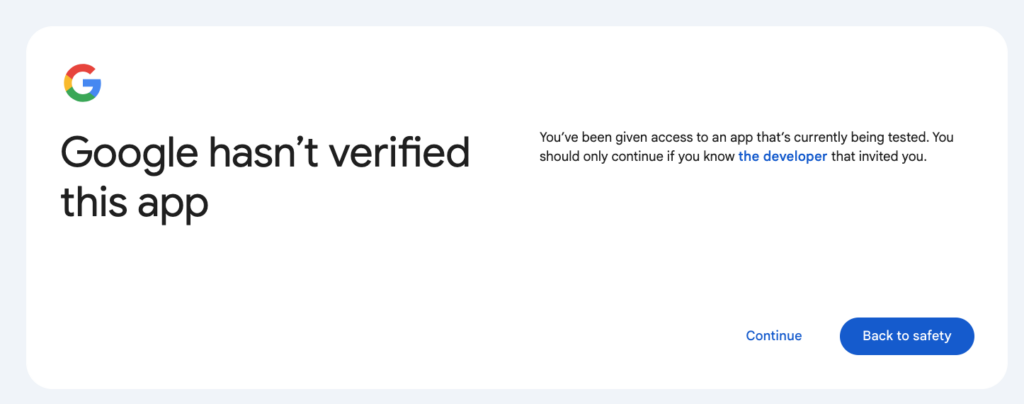Click the "this app" heading line
Image resolution: width=1024 pixels, height=404 pixels.
pyautogui.click(x=134, y=204)
